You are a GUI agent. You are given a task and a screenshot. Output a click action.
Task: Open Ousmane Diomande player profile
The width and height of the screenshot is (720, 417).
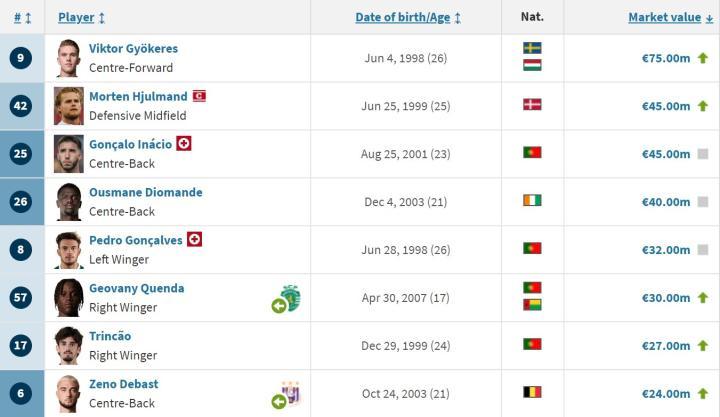pyautogui.click(x=145, y=192)
